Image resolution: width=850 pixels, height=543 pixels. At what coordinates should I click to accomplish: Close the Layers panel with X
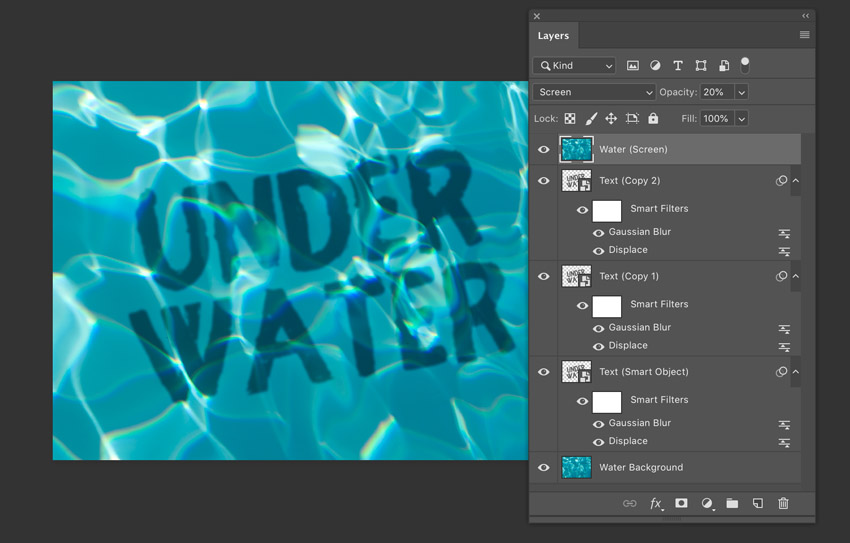tap(537, 16)
